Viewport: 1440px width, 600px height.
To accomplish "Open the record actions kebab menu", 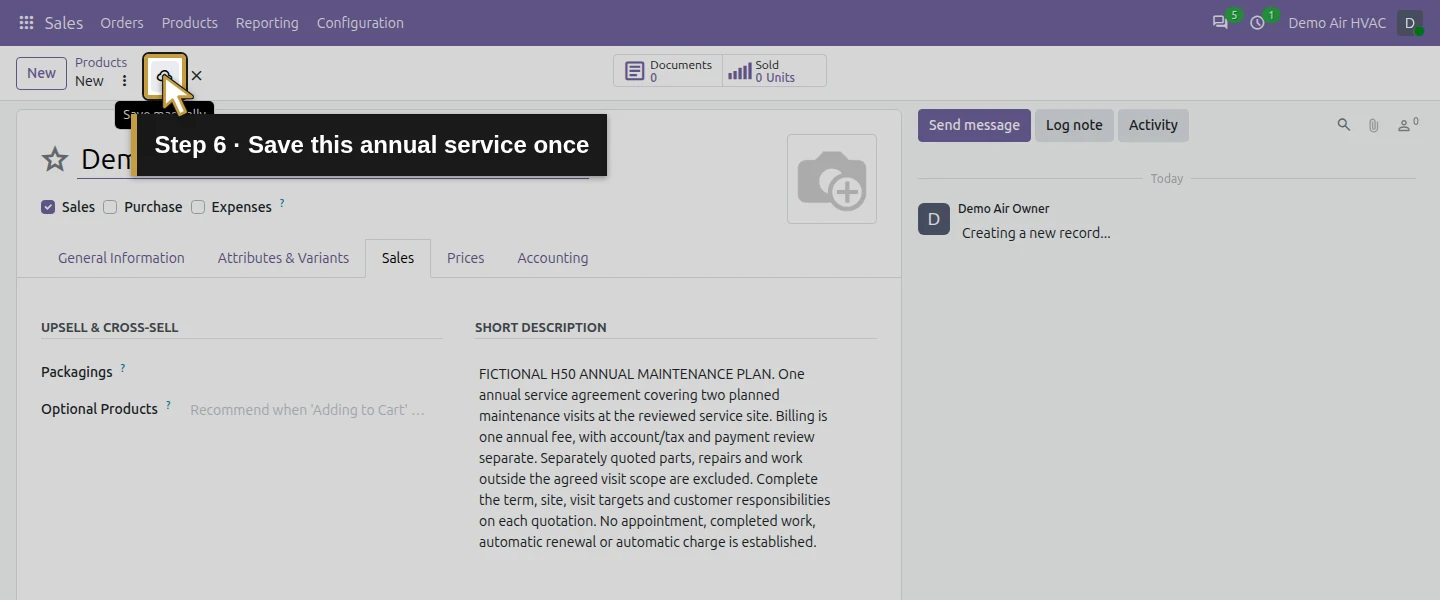I will coord(124,81).
